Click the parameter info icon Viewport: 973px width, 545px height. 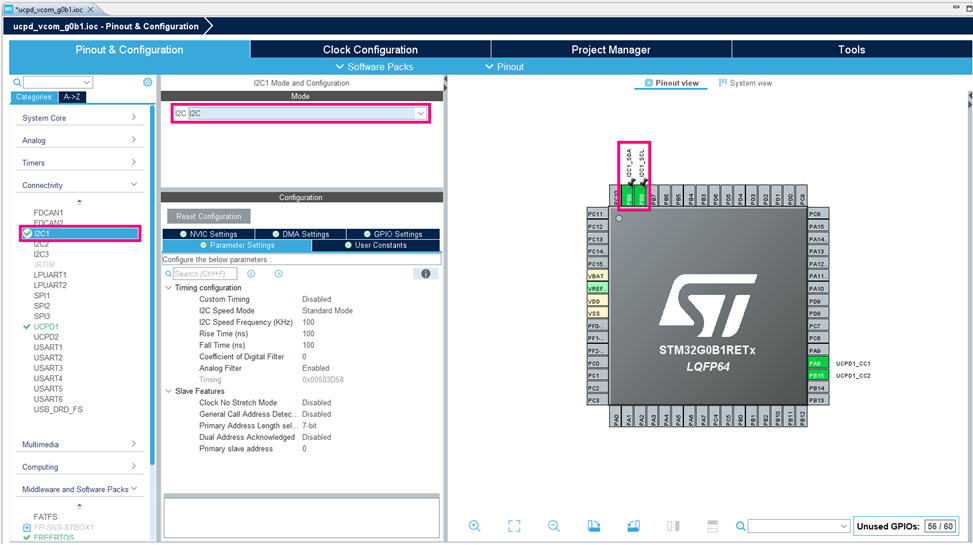pos(426,274)
